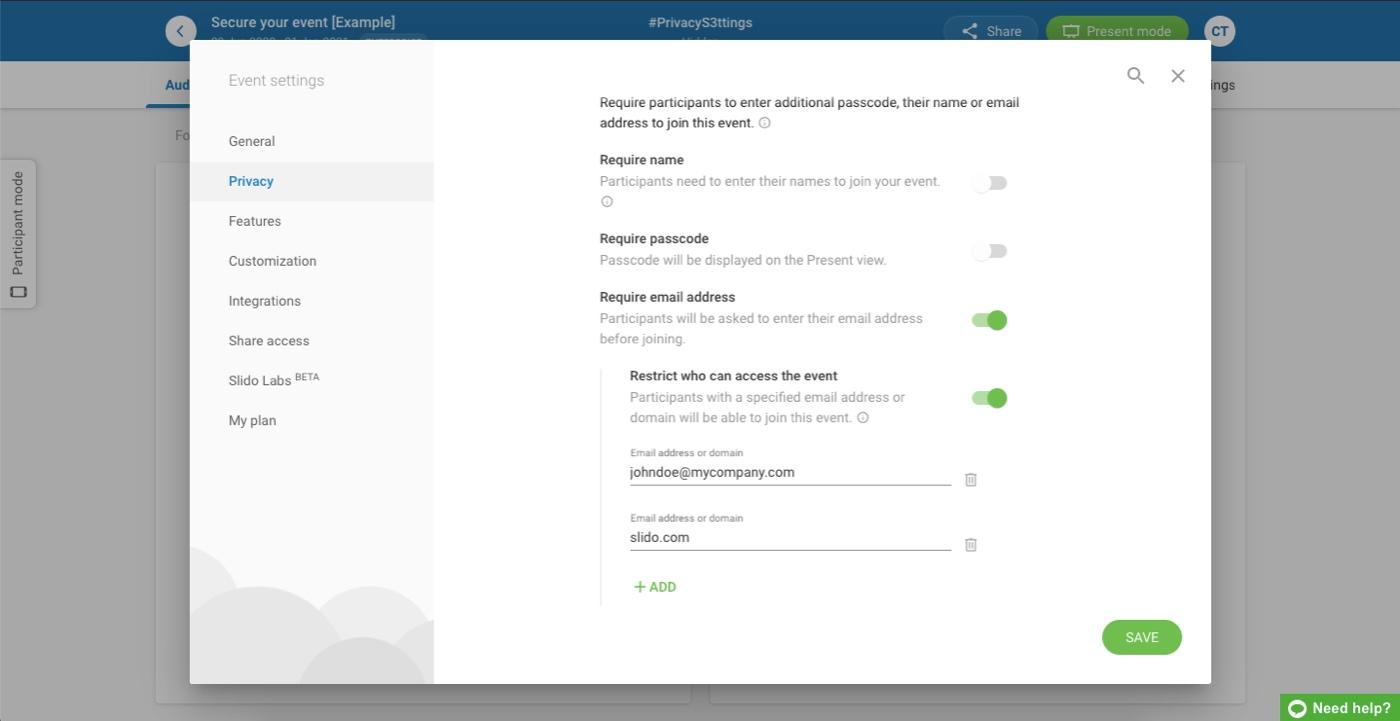Open the Need help? chat widget
Screen dimensions: 1400x721
coord(1340,708)
